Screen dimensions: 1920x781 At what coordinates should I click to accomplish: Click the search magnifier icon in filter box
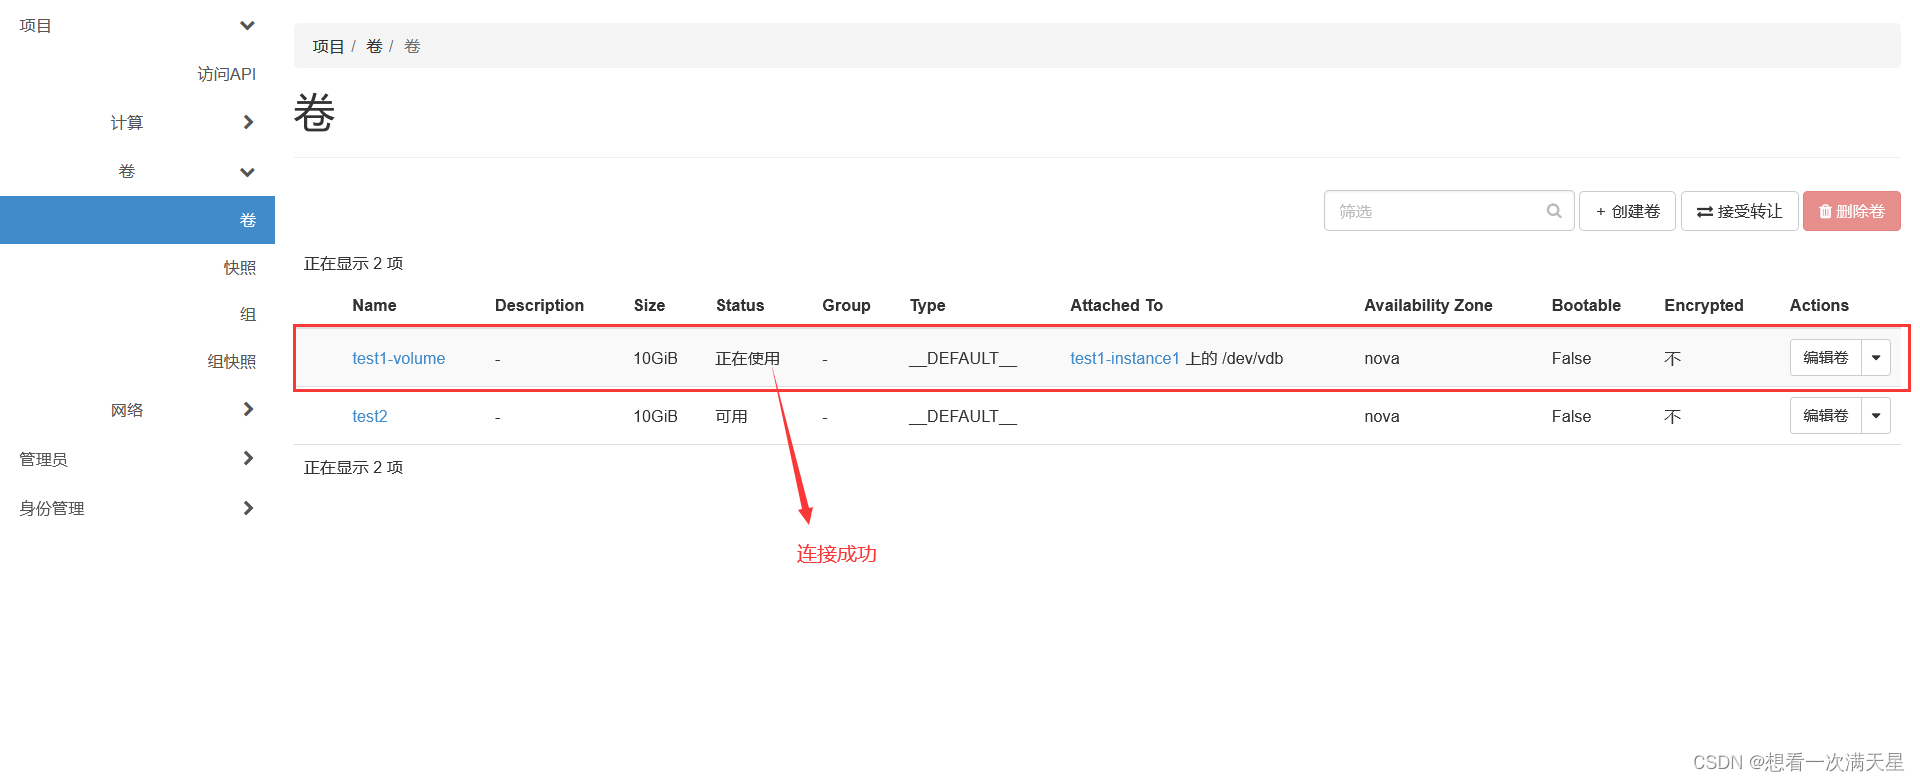click(1554, 211)
